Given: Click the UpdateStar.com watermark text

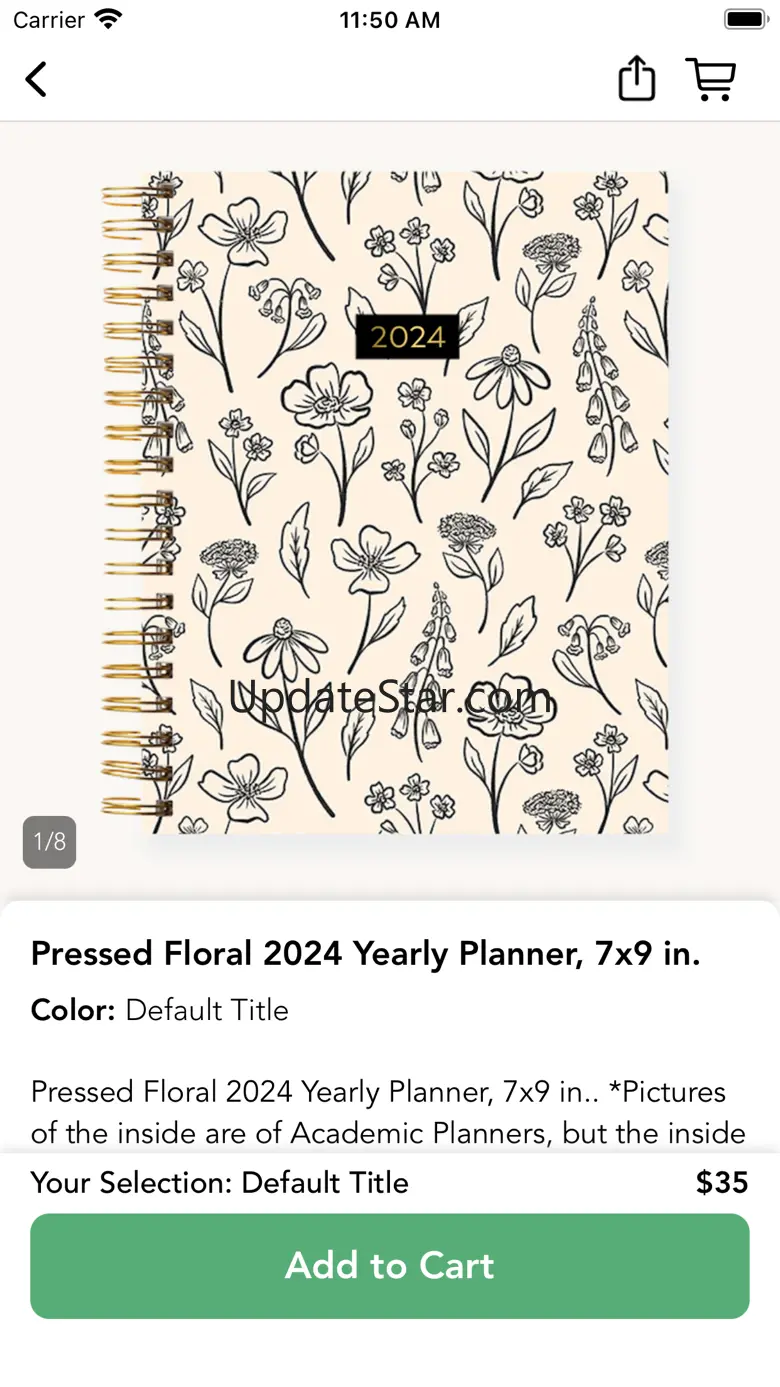Looking at the screenshot, I should click(391, 697).
